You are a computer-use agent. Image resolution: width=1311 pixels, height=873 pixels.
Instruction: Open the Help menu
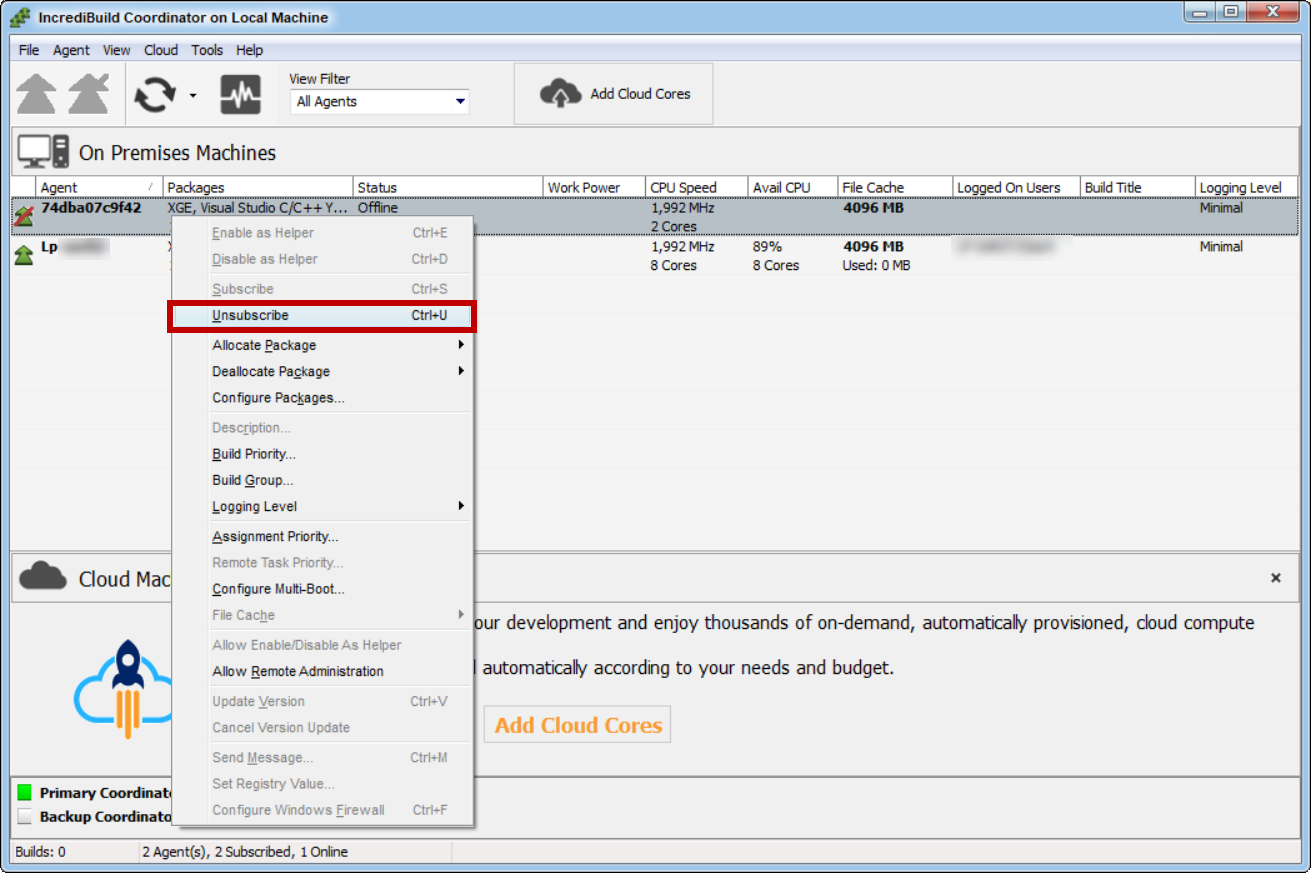point(250,50)
